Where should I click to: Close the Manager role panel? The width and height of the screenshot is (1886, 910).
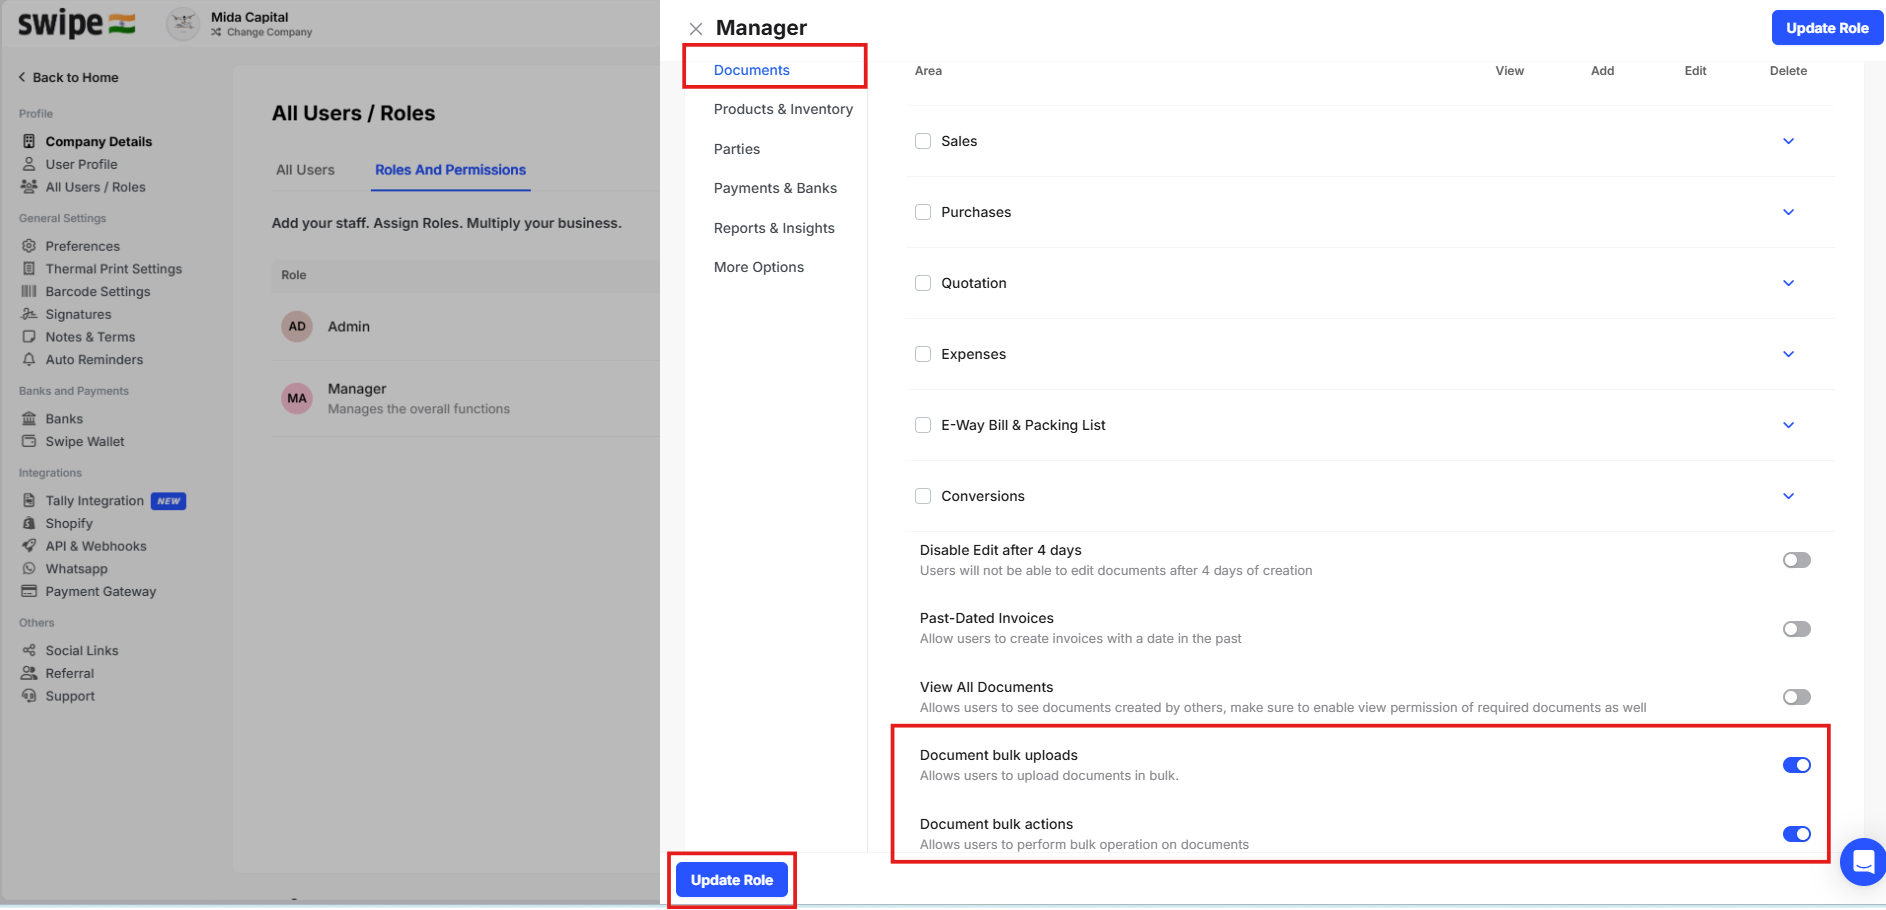(x=696, y=29)
